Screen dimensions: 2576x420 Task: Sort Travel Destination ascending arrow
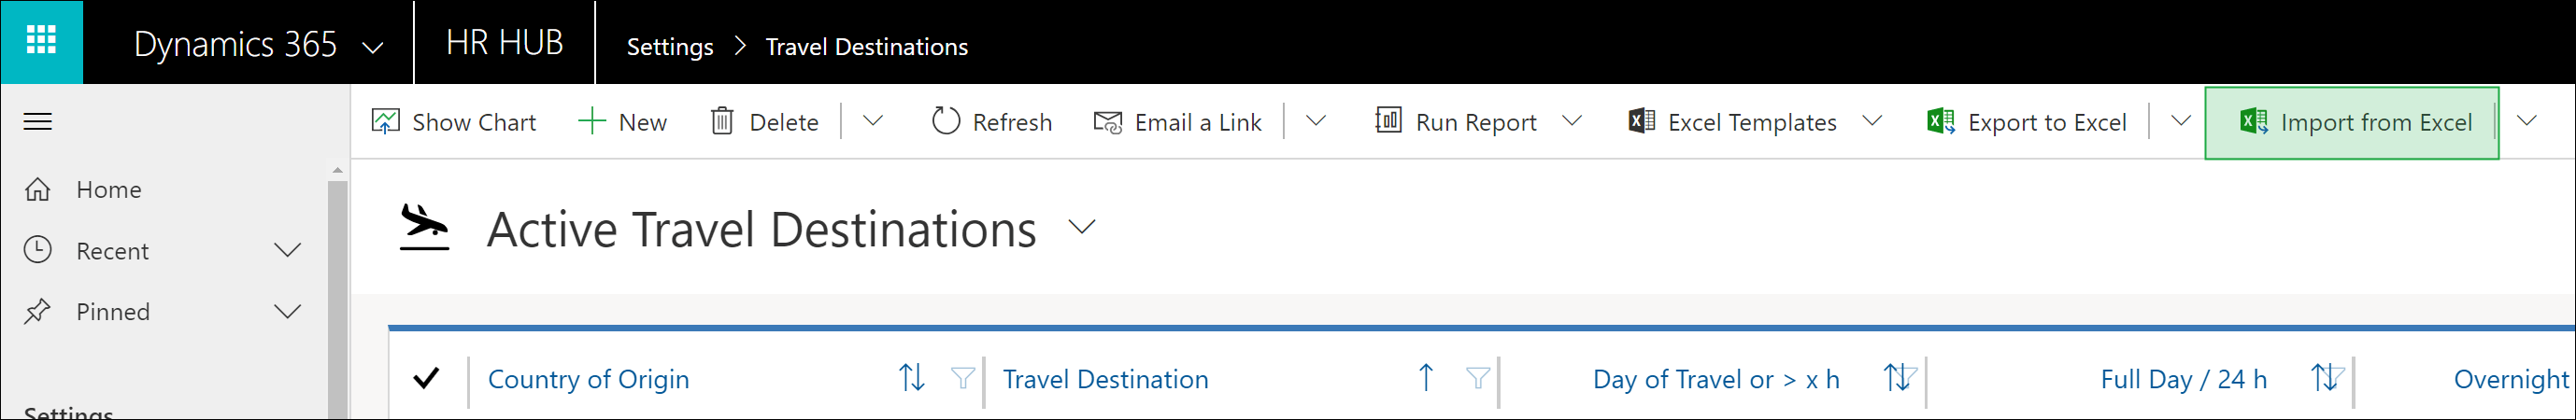[1426, 378]
